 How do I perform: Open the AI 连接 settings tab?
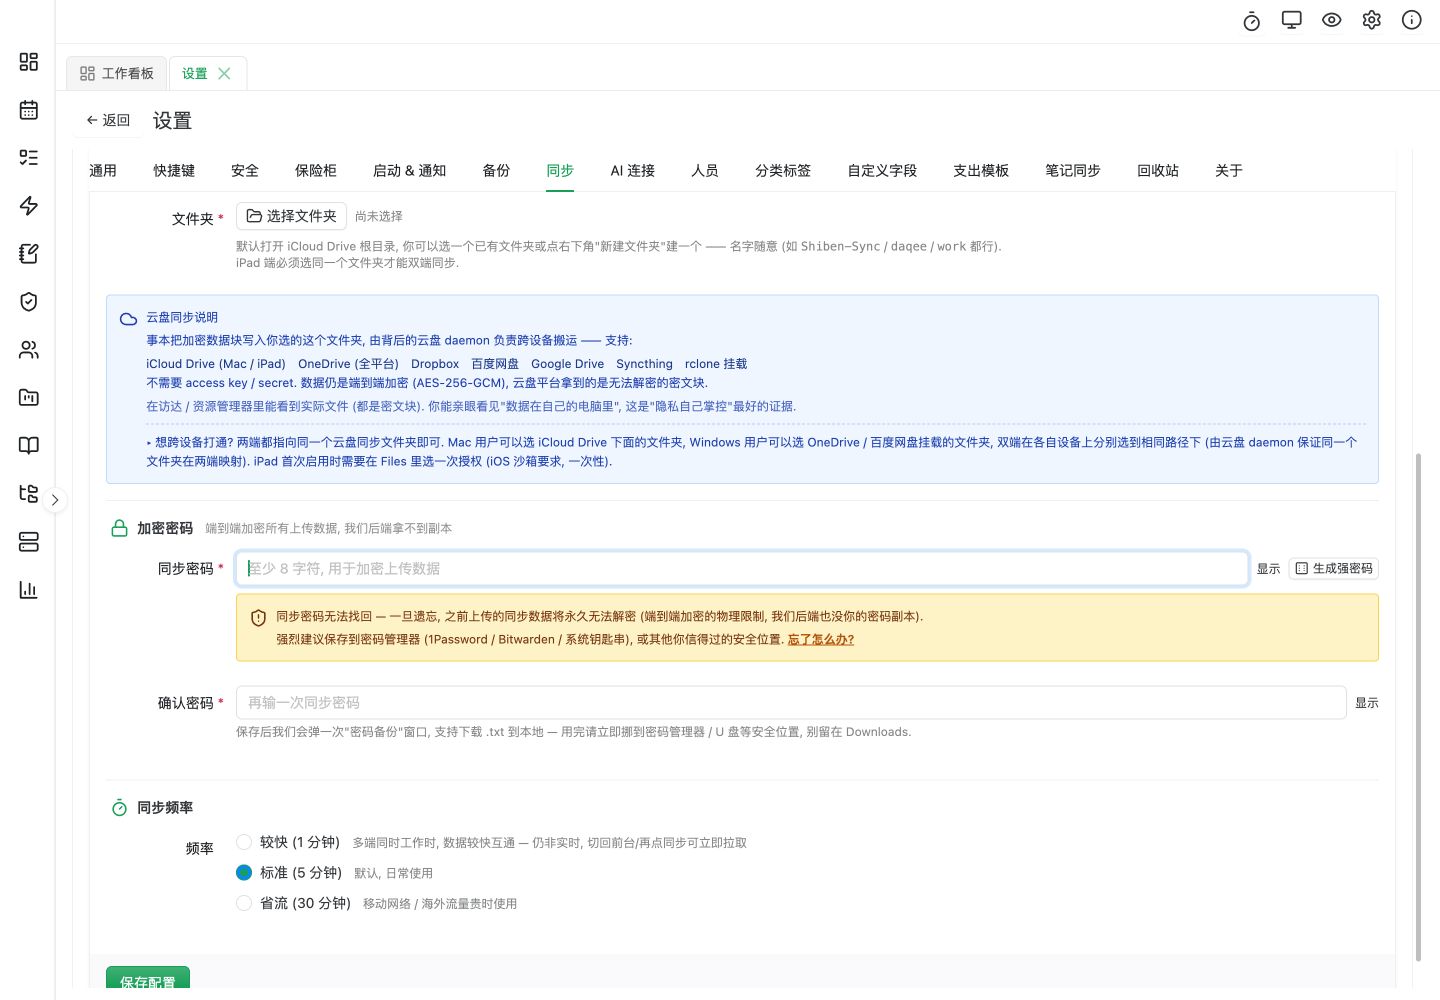(633, 171)
